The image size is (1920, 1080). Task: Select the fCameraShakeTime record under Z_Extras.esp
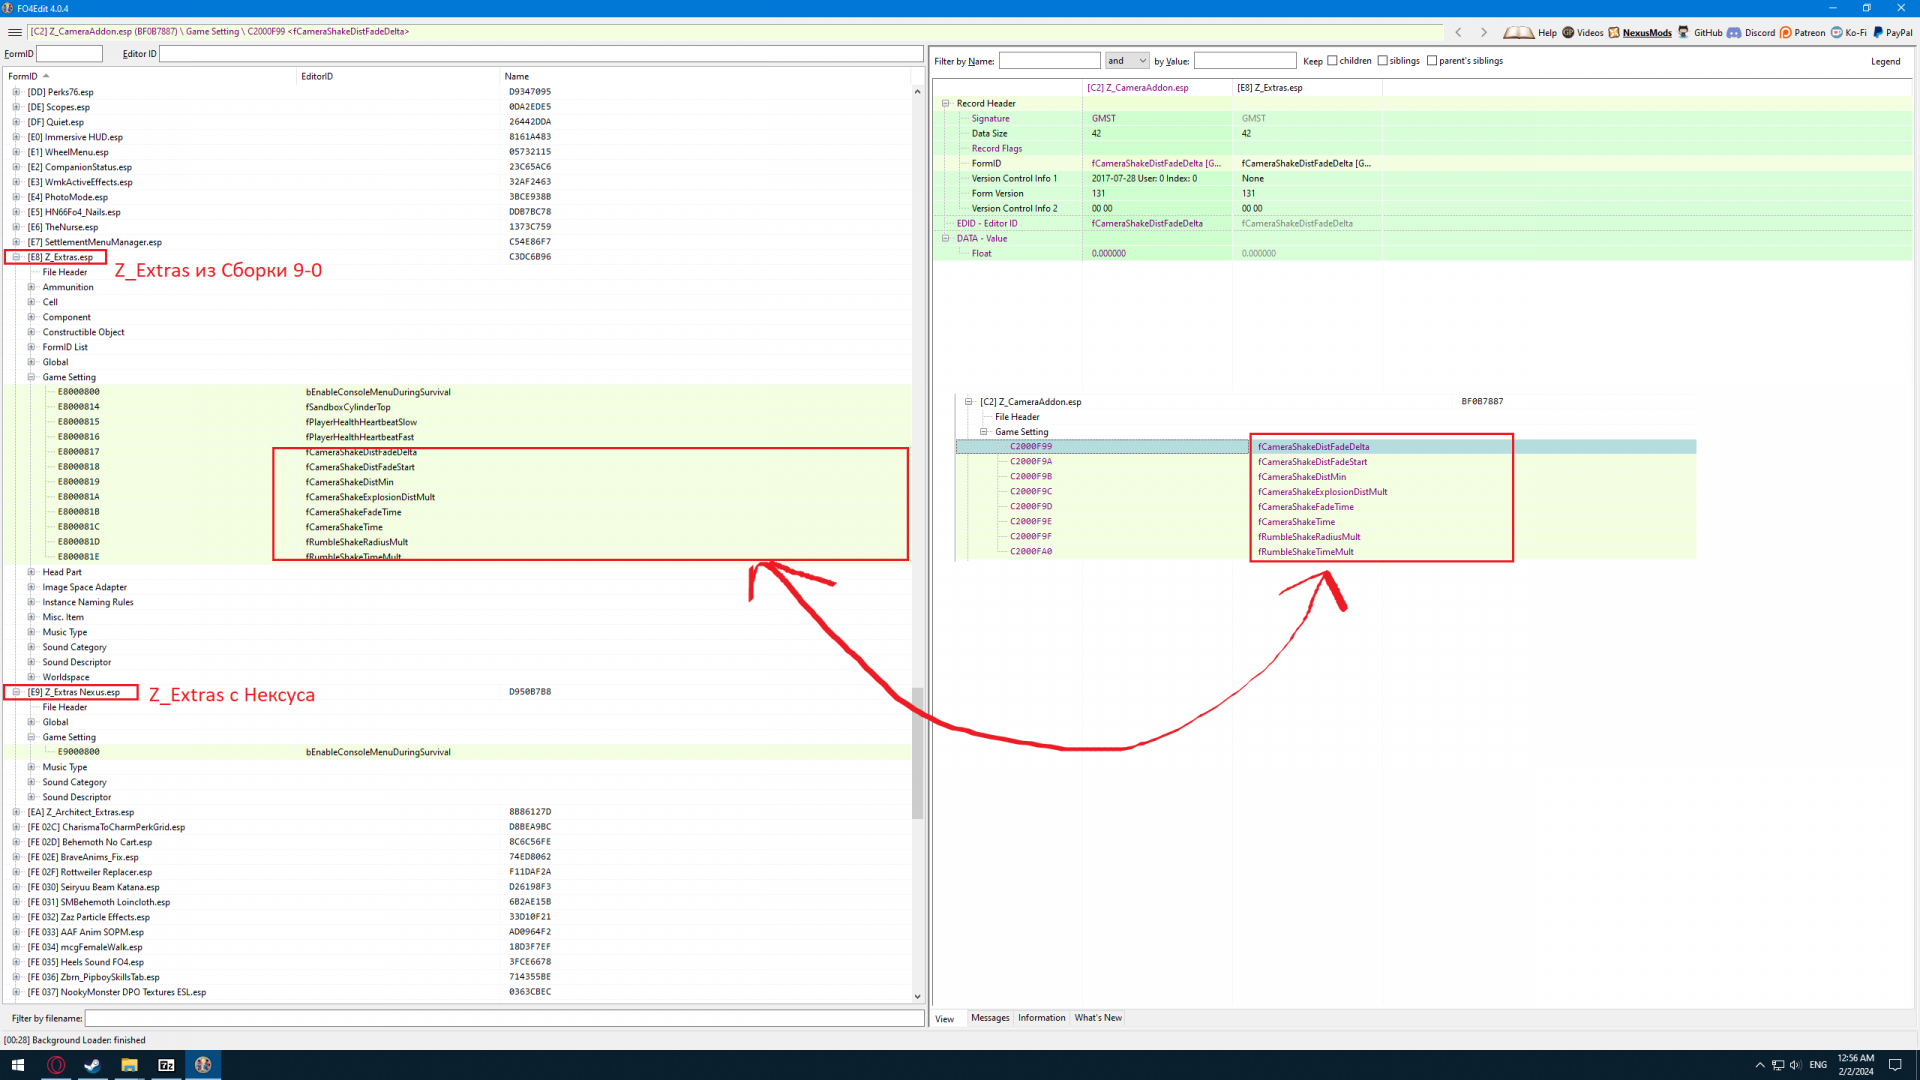point(344,527)
